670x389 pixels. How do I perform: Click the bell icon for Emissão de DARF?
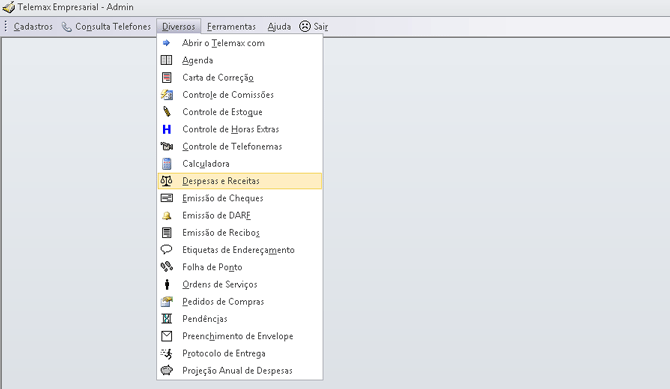[167, 216]
